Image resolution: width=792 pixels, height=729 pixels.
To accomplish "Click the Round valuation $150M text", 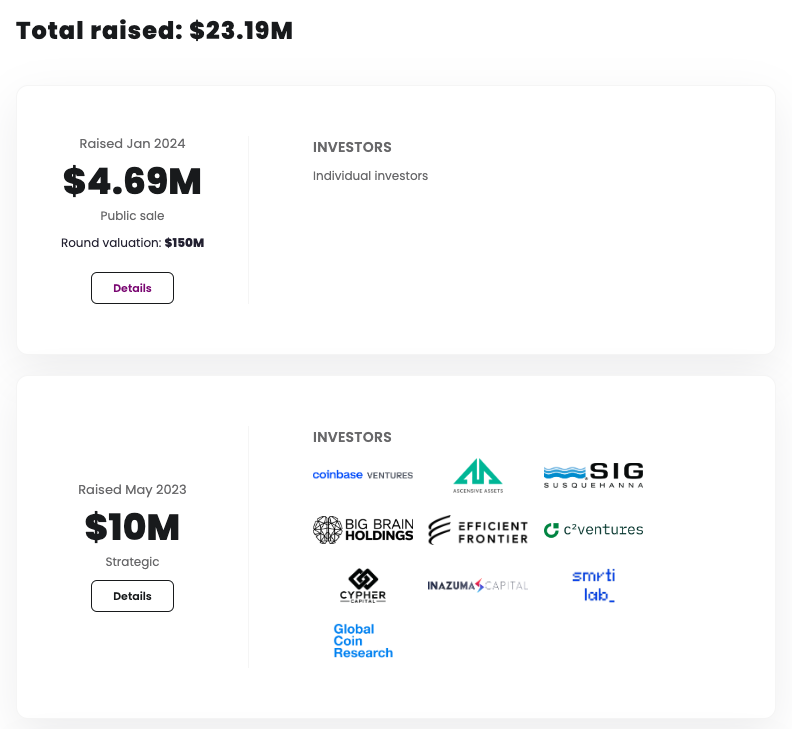I will [132, 243].
